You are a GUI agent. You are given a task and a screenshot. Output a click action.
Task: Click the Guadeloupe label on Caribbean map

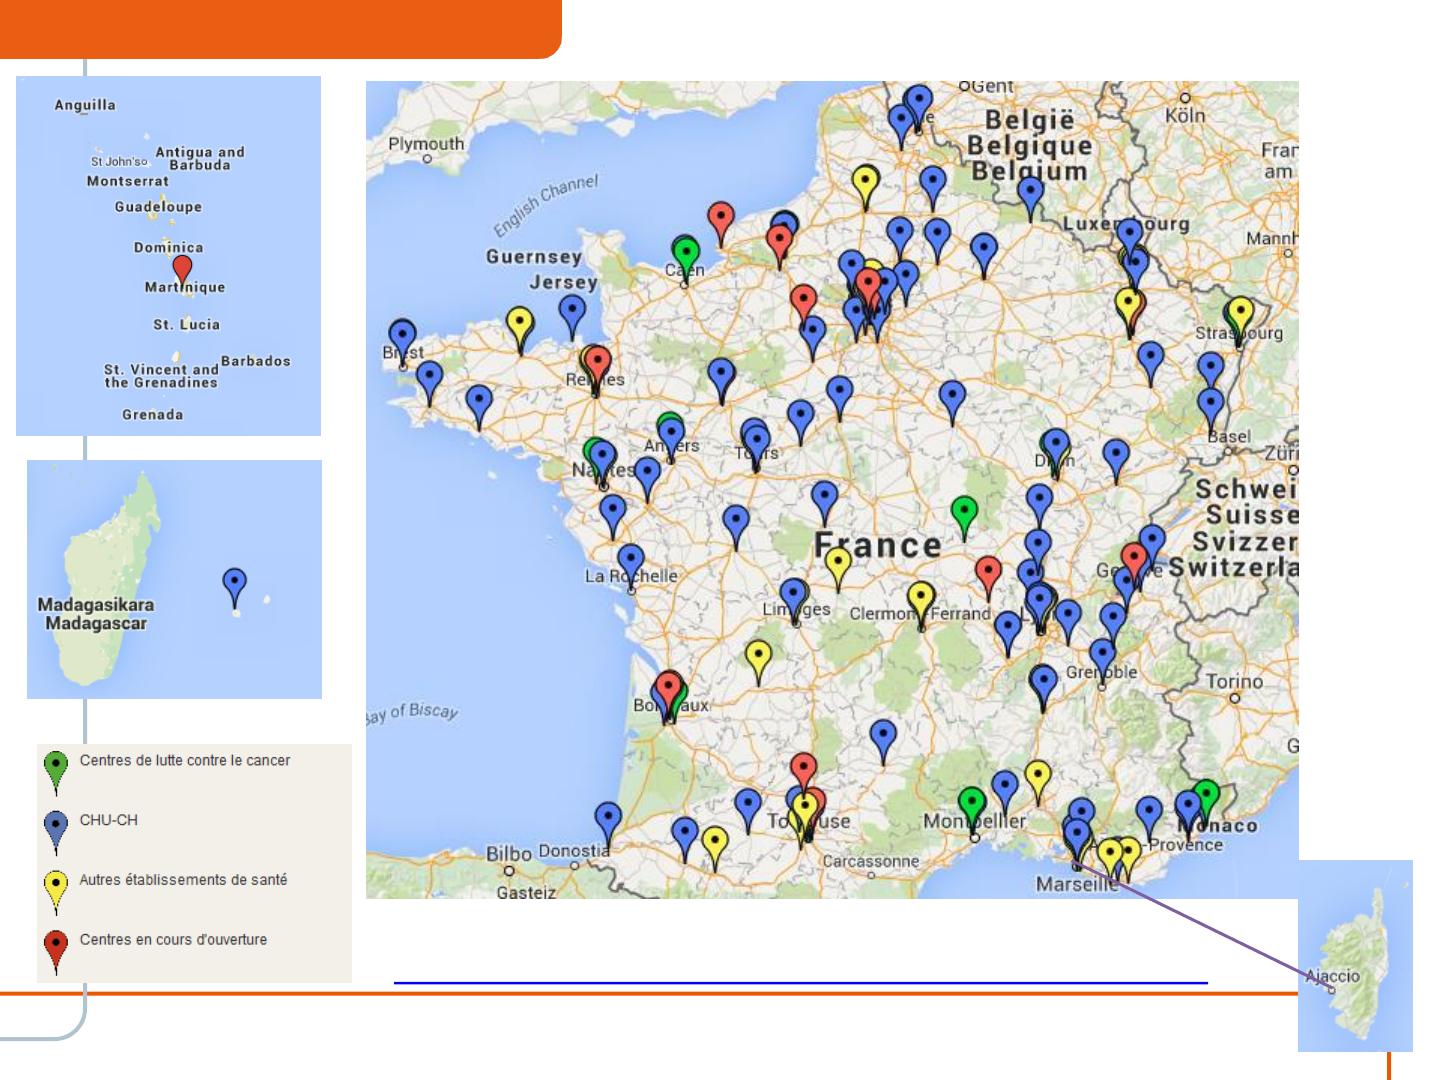click(158, 207)
